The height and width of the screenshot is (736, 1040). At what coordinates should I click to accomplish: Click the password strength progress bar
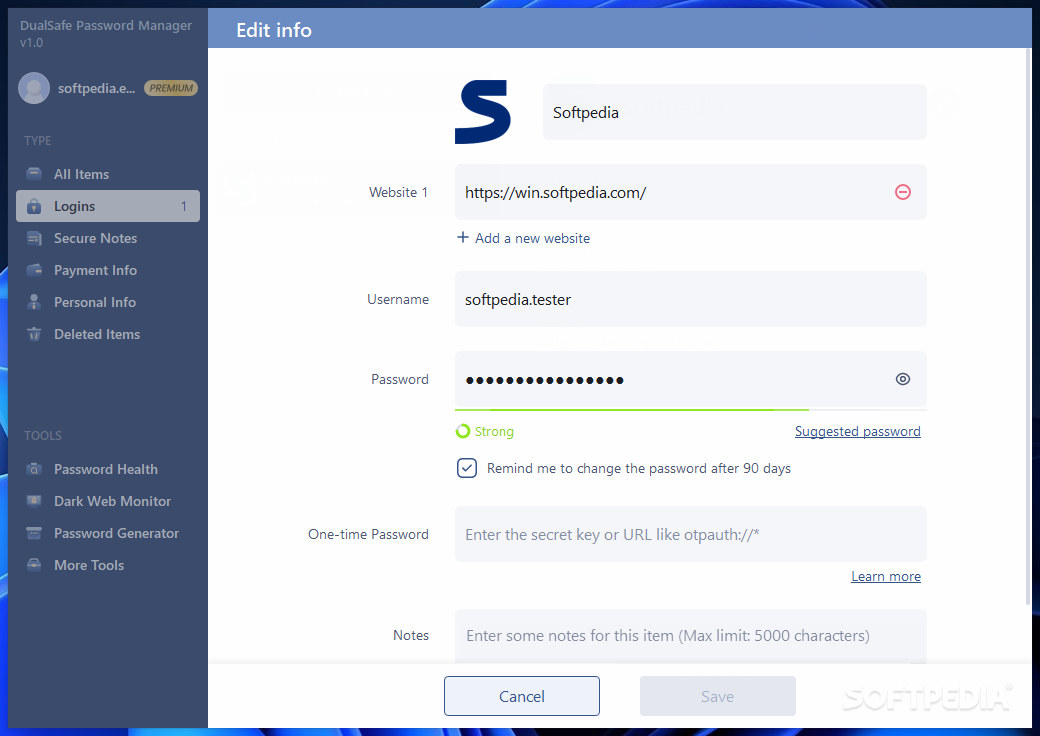690,410
